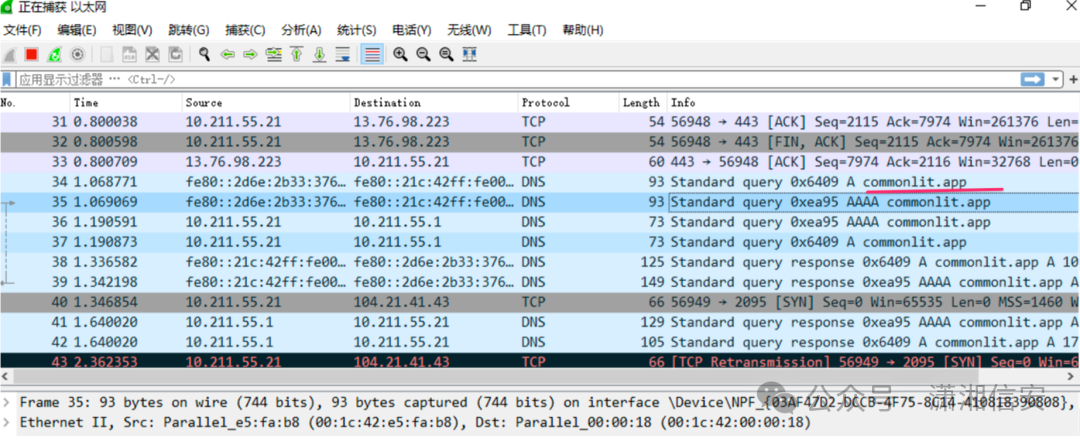Select packet 32 FIN, ACK row

click(x=540, y=142)
